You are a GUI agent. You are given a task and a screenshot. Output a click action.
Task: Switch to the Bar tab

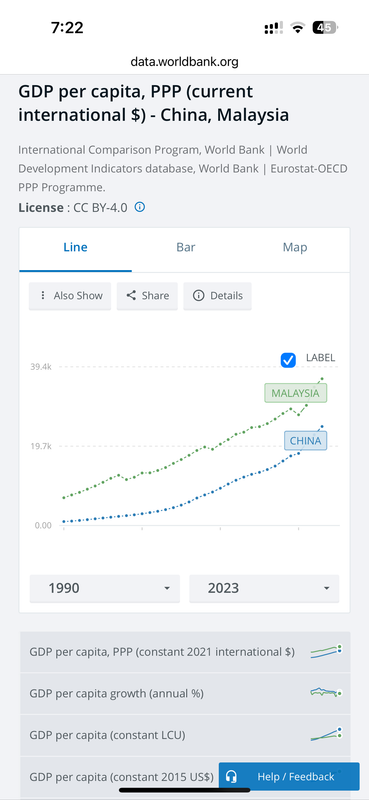(x=186, y=248)
